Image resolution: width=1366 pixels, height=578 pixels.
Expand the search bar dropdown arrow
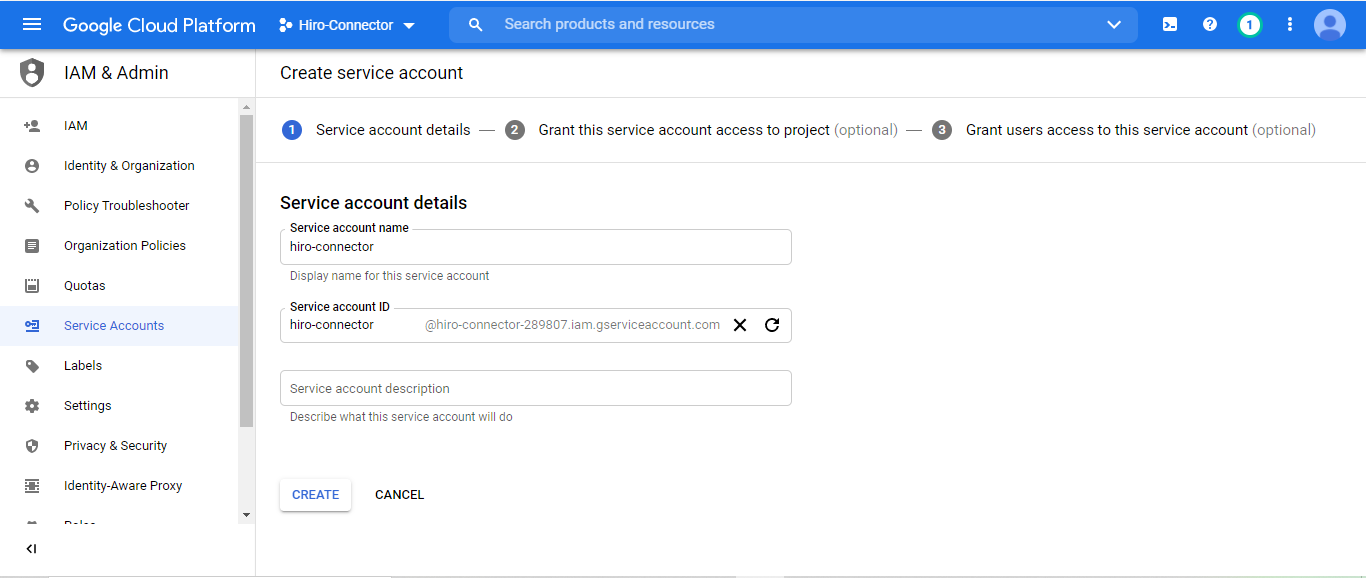pos(1114,25)
